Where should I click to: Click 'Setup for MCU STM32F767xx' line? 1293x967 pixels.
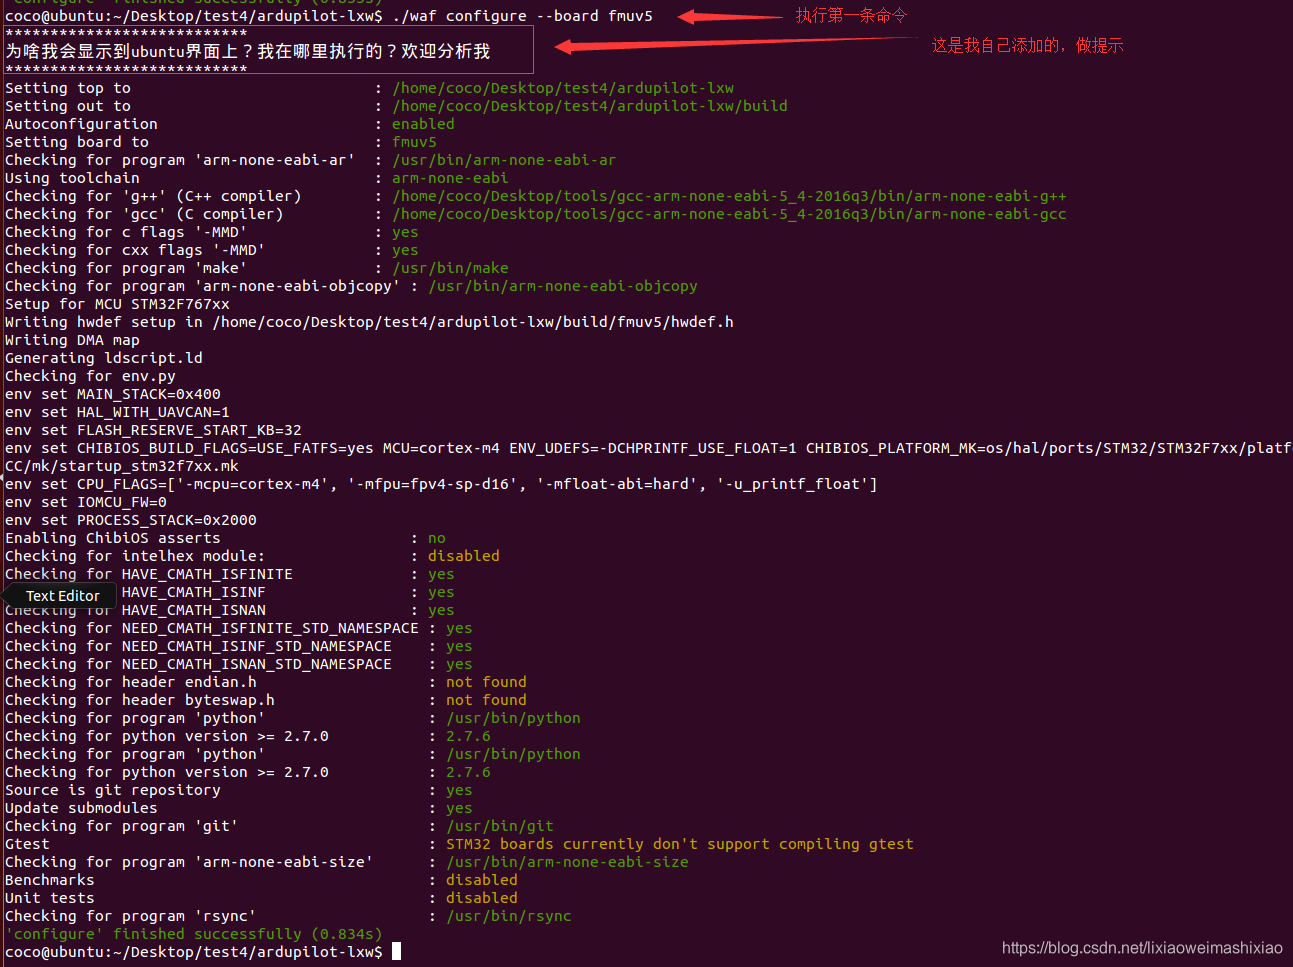(117, 304)
